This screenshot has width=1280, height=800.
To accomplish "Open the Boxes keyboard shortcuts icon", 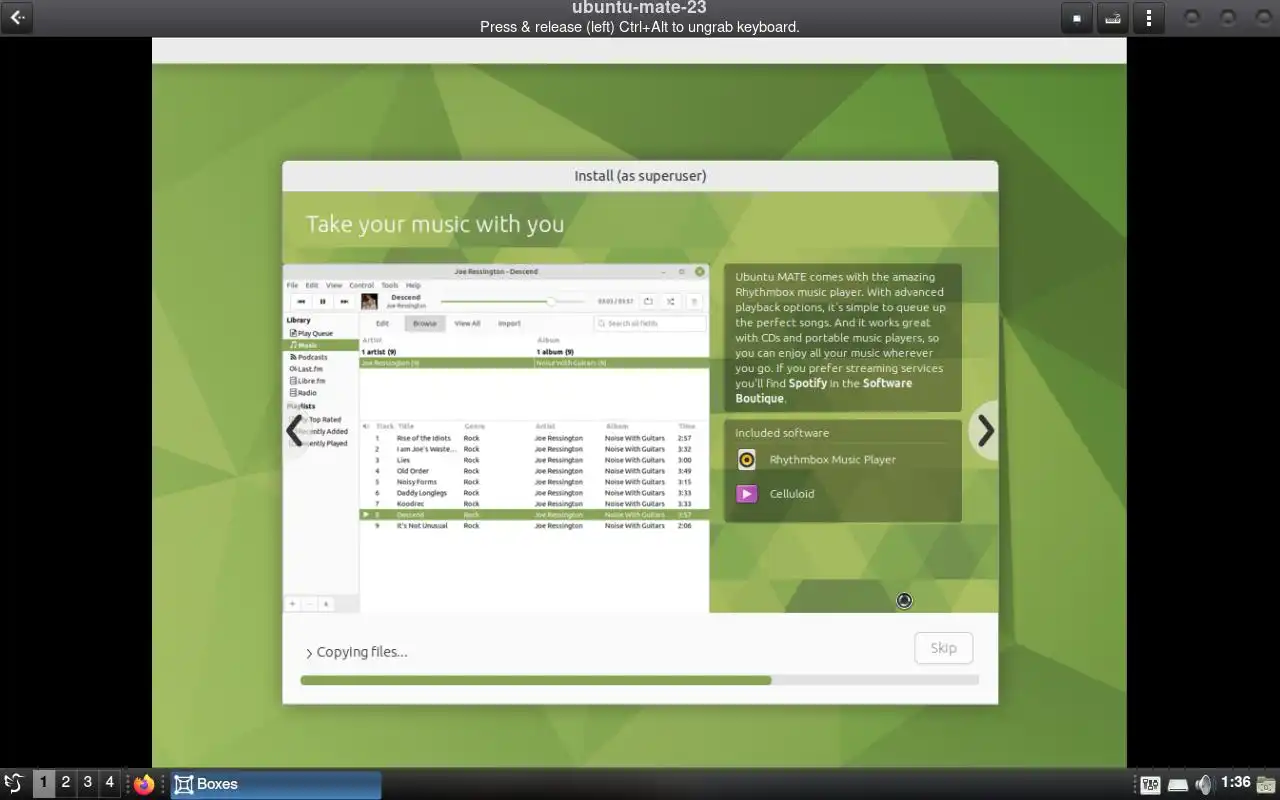I will [x=1112, y=18].
